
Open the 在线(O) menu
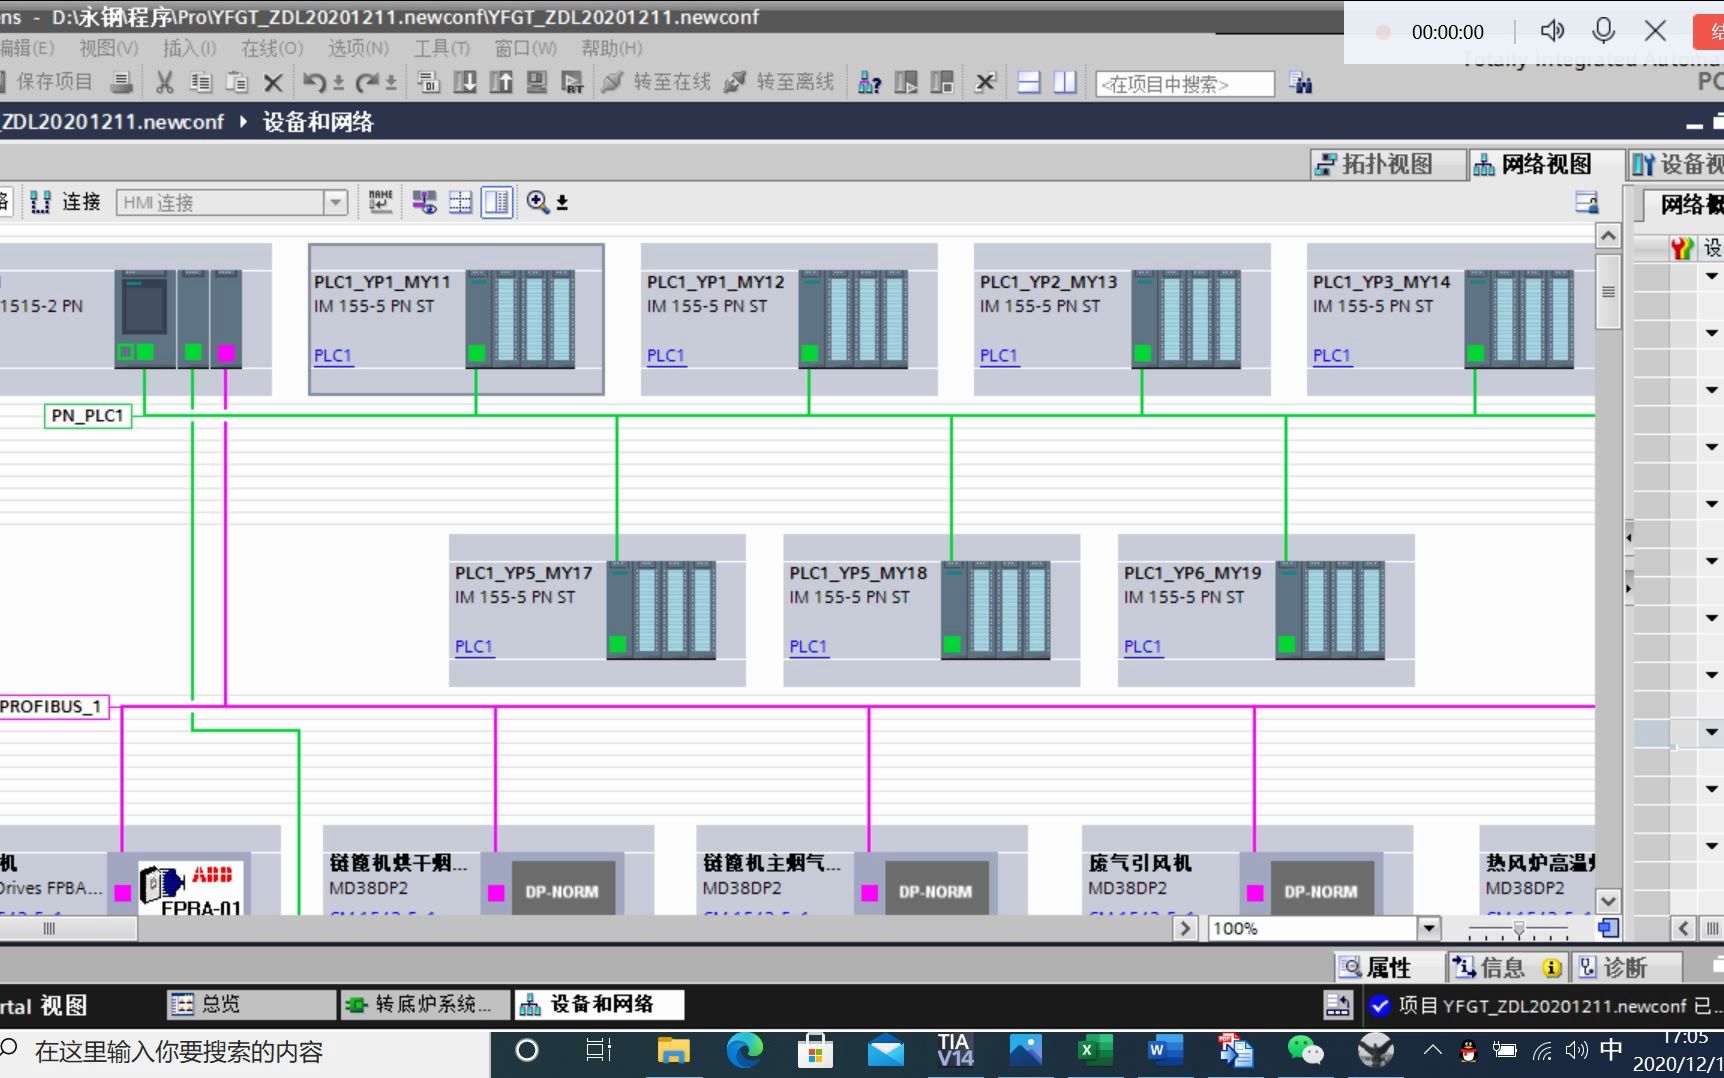(x=272, y=48)
